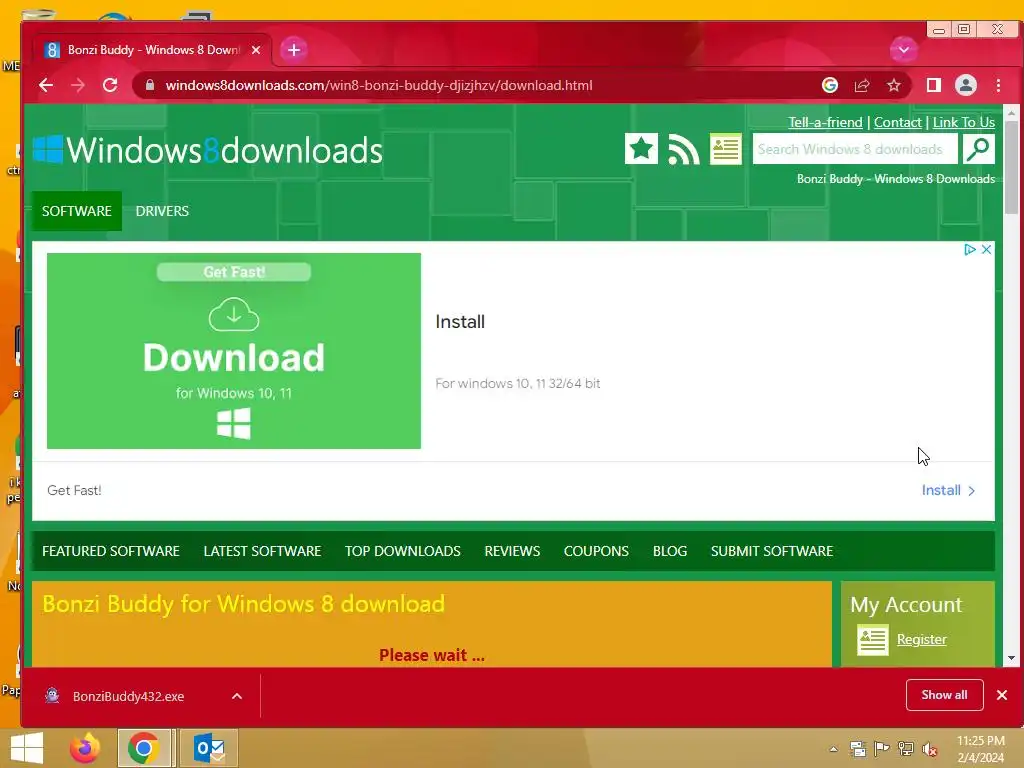
Task: Open a new browser tab
Action: pos(294,50)
